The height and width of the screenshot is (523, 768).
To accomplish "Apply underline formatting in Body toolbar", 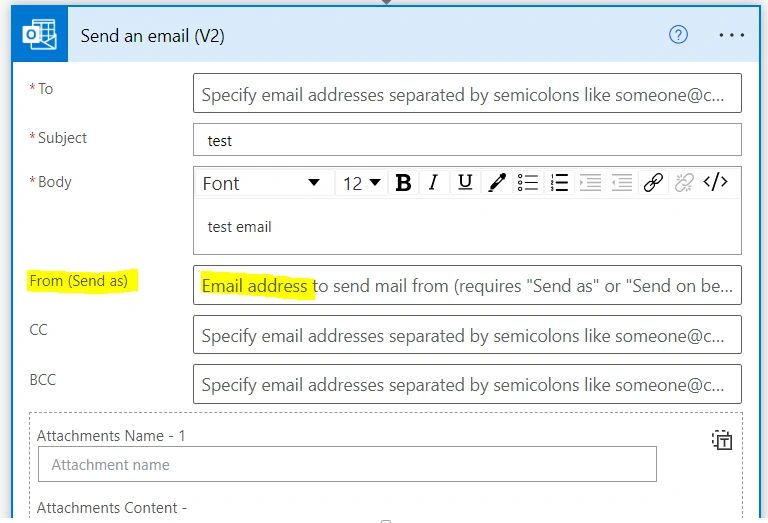I will pyautogui.click(x=465, y=183).
